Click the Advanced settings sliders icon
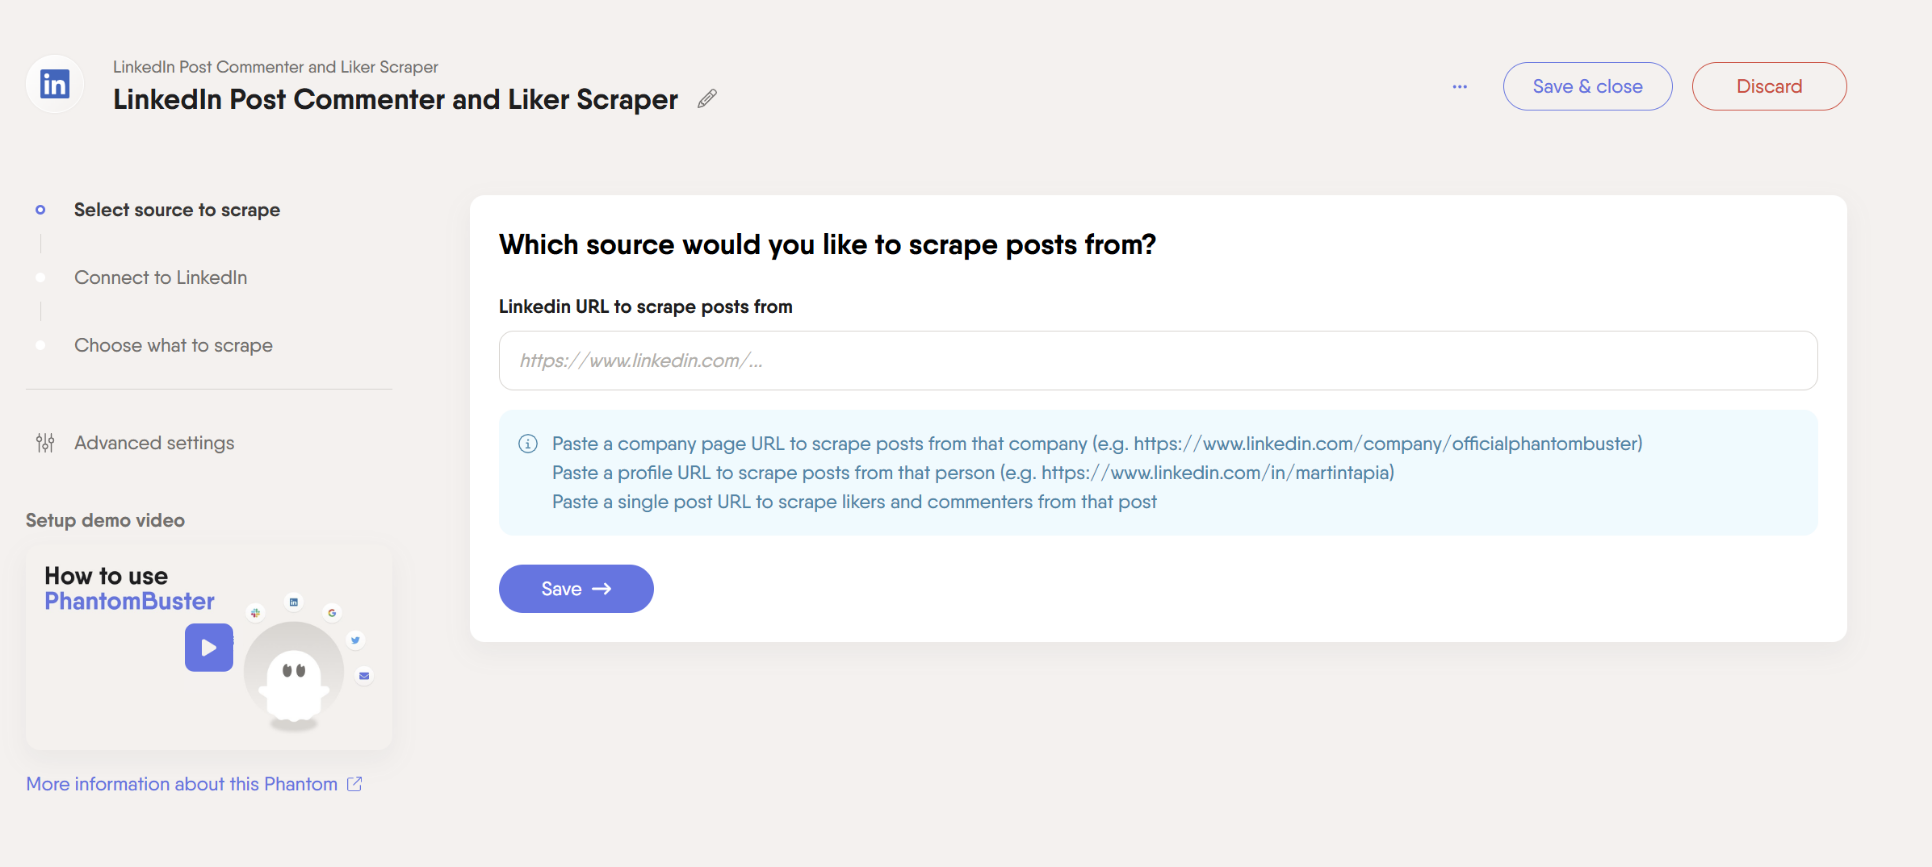This screenshot has width=1932, height=867. (45, 443)
